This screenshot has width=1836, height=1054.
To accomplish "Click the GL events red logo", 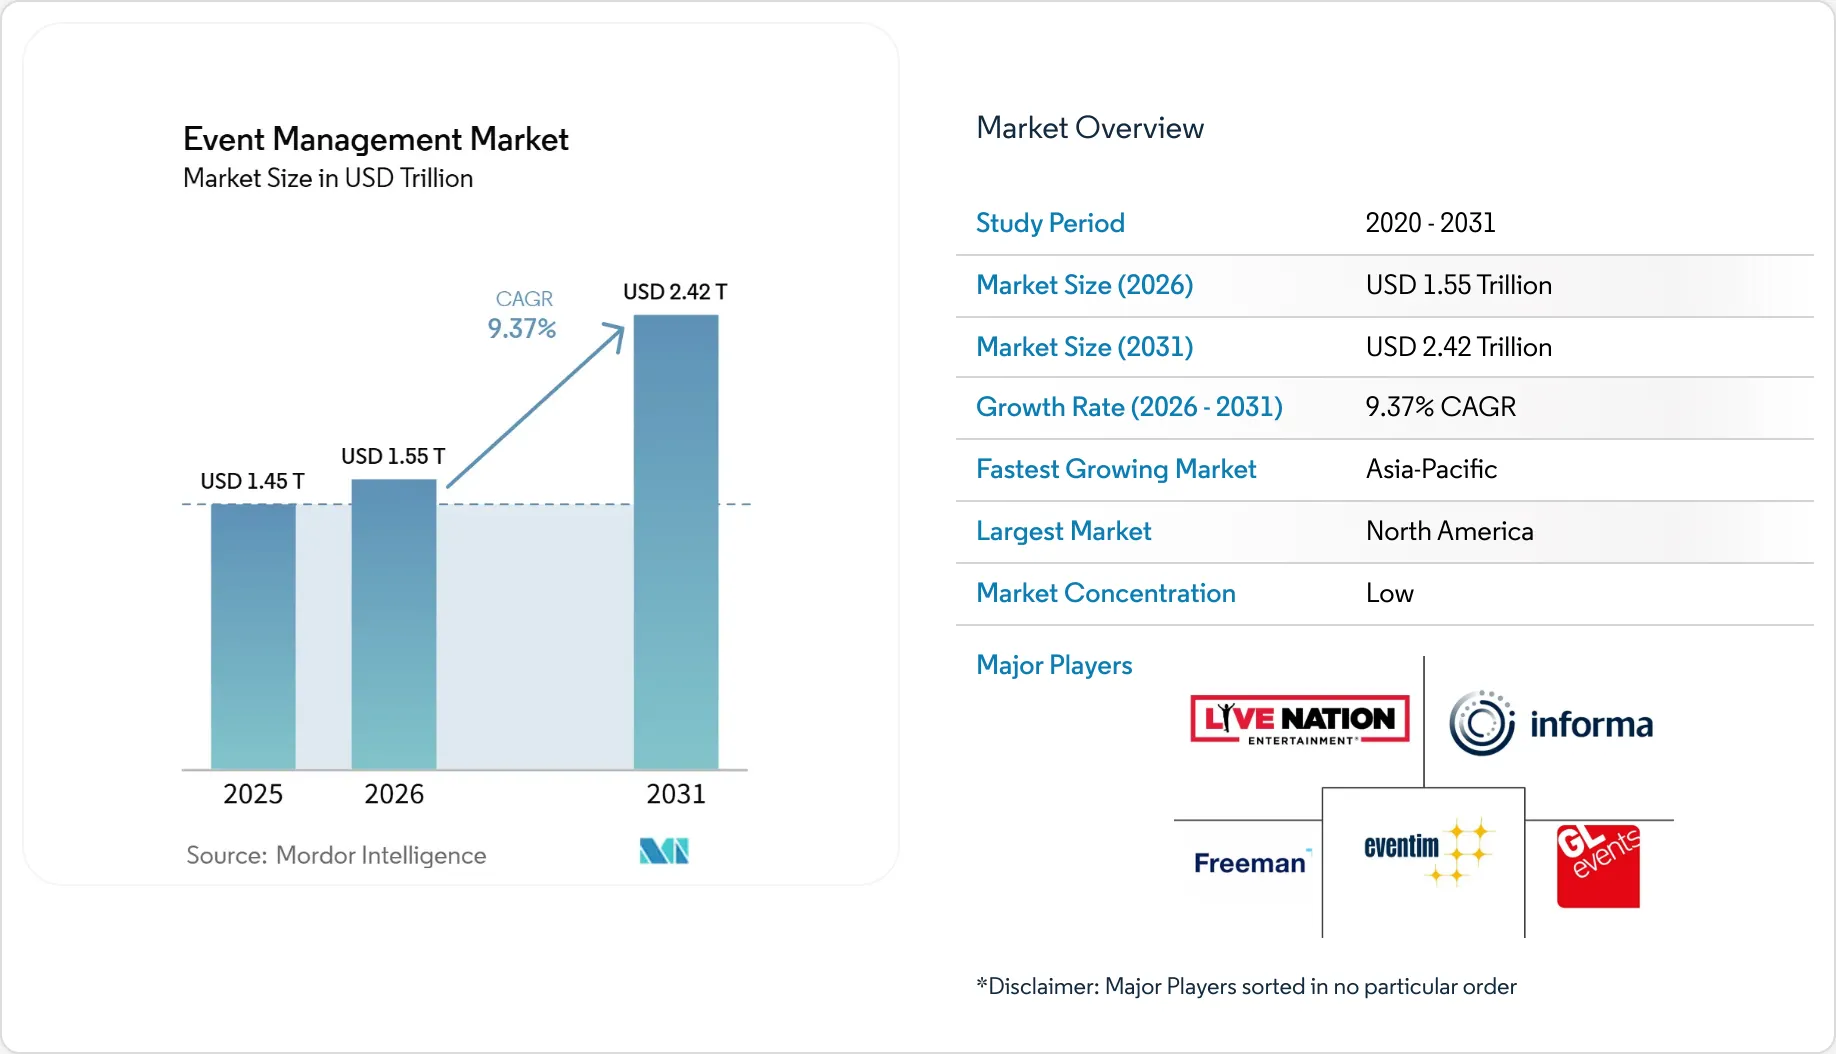I will [1598, 866].
